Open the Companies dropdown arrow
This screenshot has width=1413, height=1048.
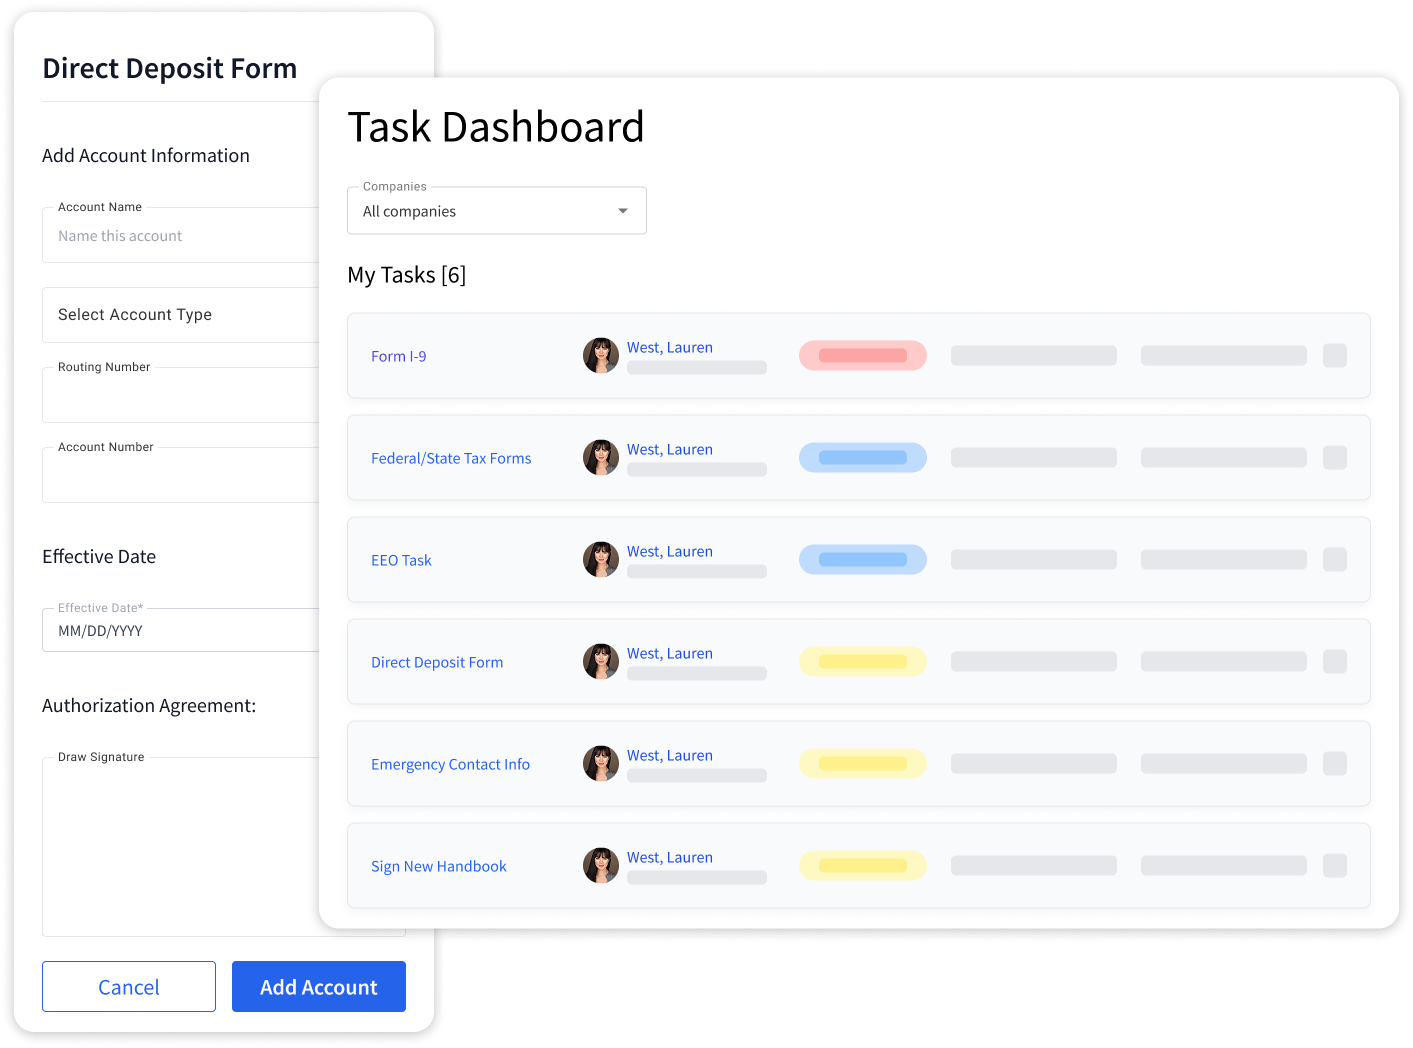click(x=623, y=211)
